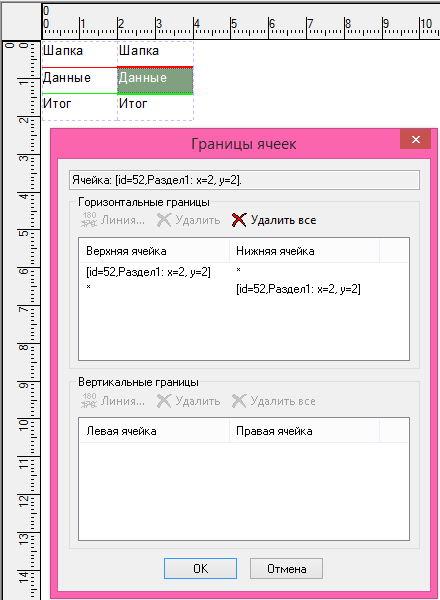440x600 pixels.
Task: Click vertical borders Удалить cross icon
Action: pos(164,401)
